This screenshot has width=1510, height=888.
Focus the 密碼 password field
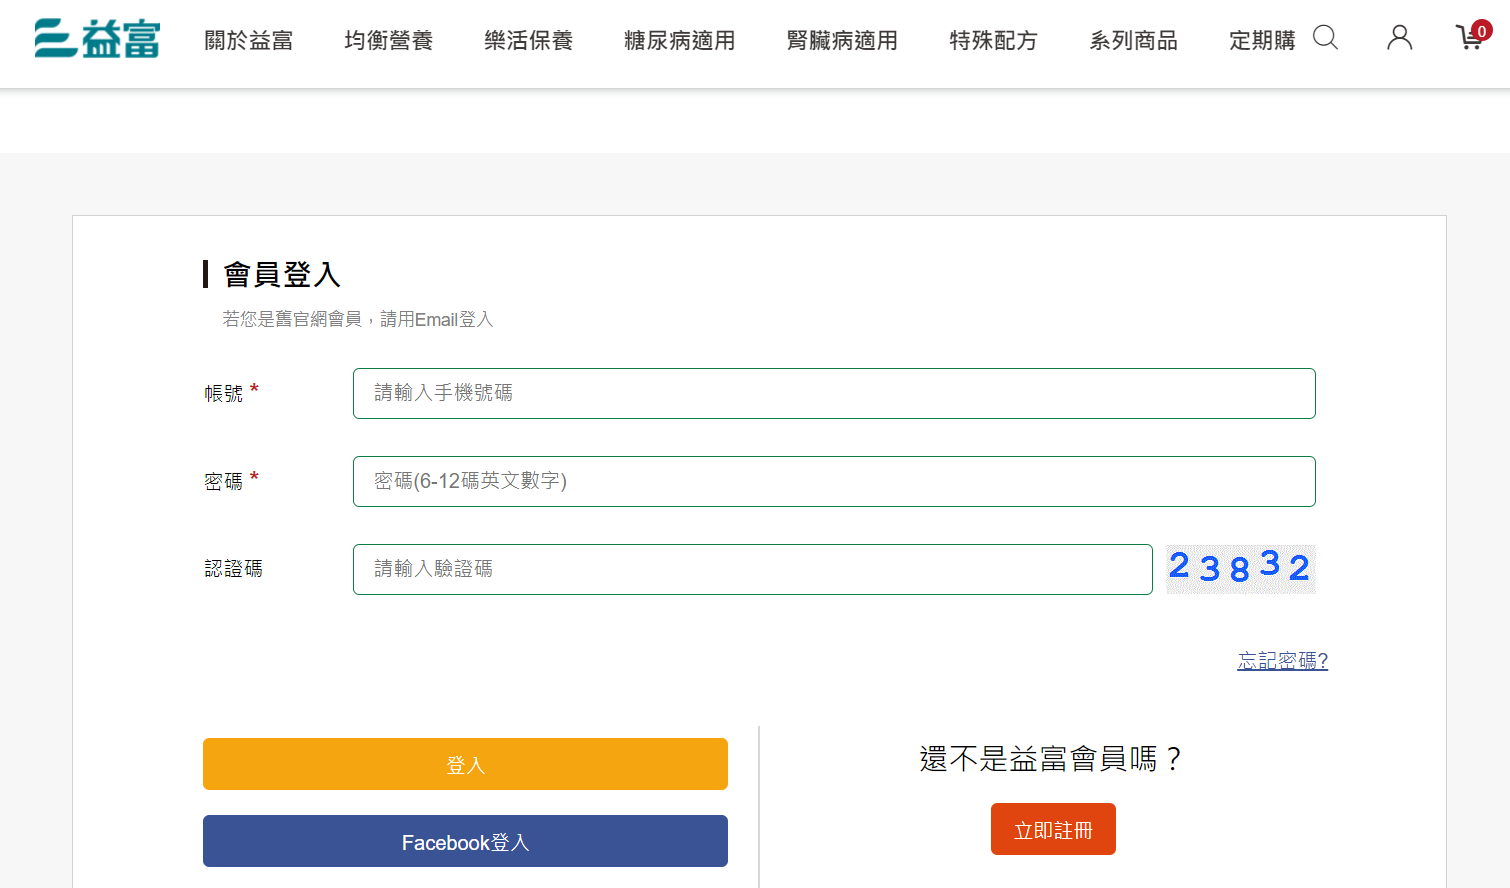(833, 482)
